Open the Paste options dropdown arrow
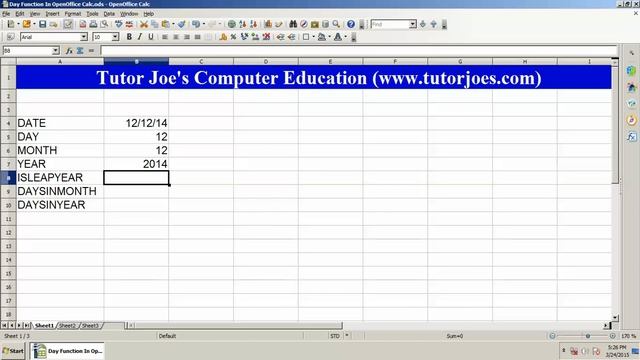The height and width of the screenshot is (360, 640). point(173,24)
